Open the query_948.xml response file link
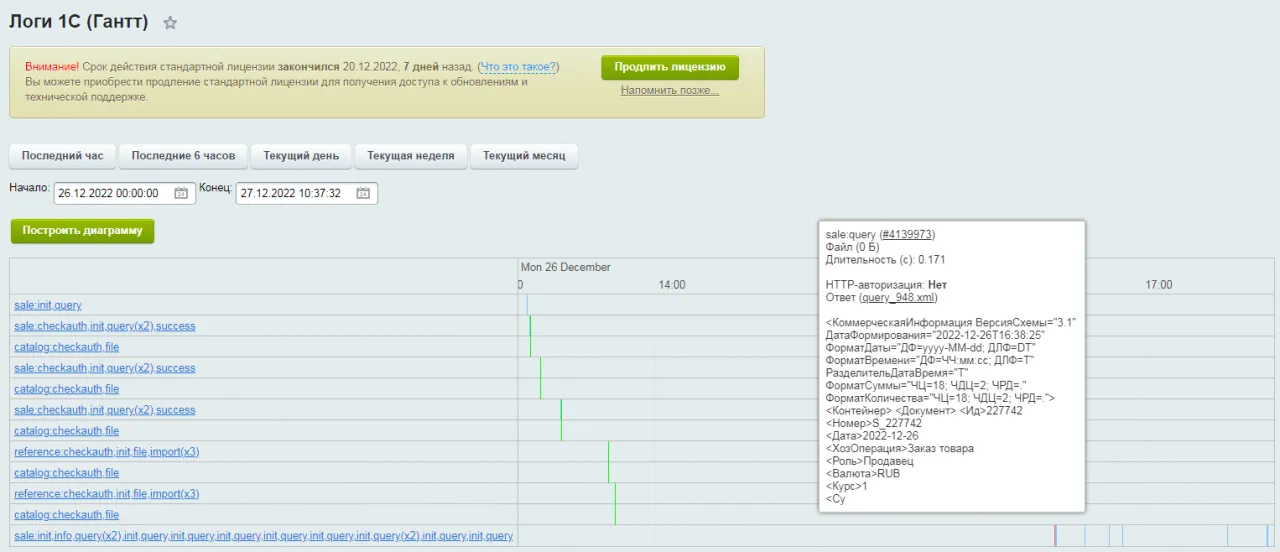The width and height of the screenshot is (1280, 552). point(899,298)
